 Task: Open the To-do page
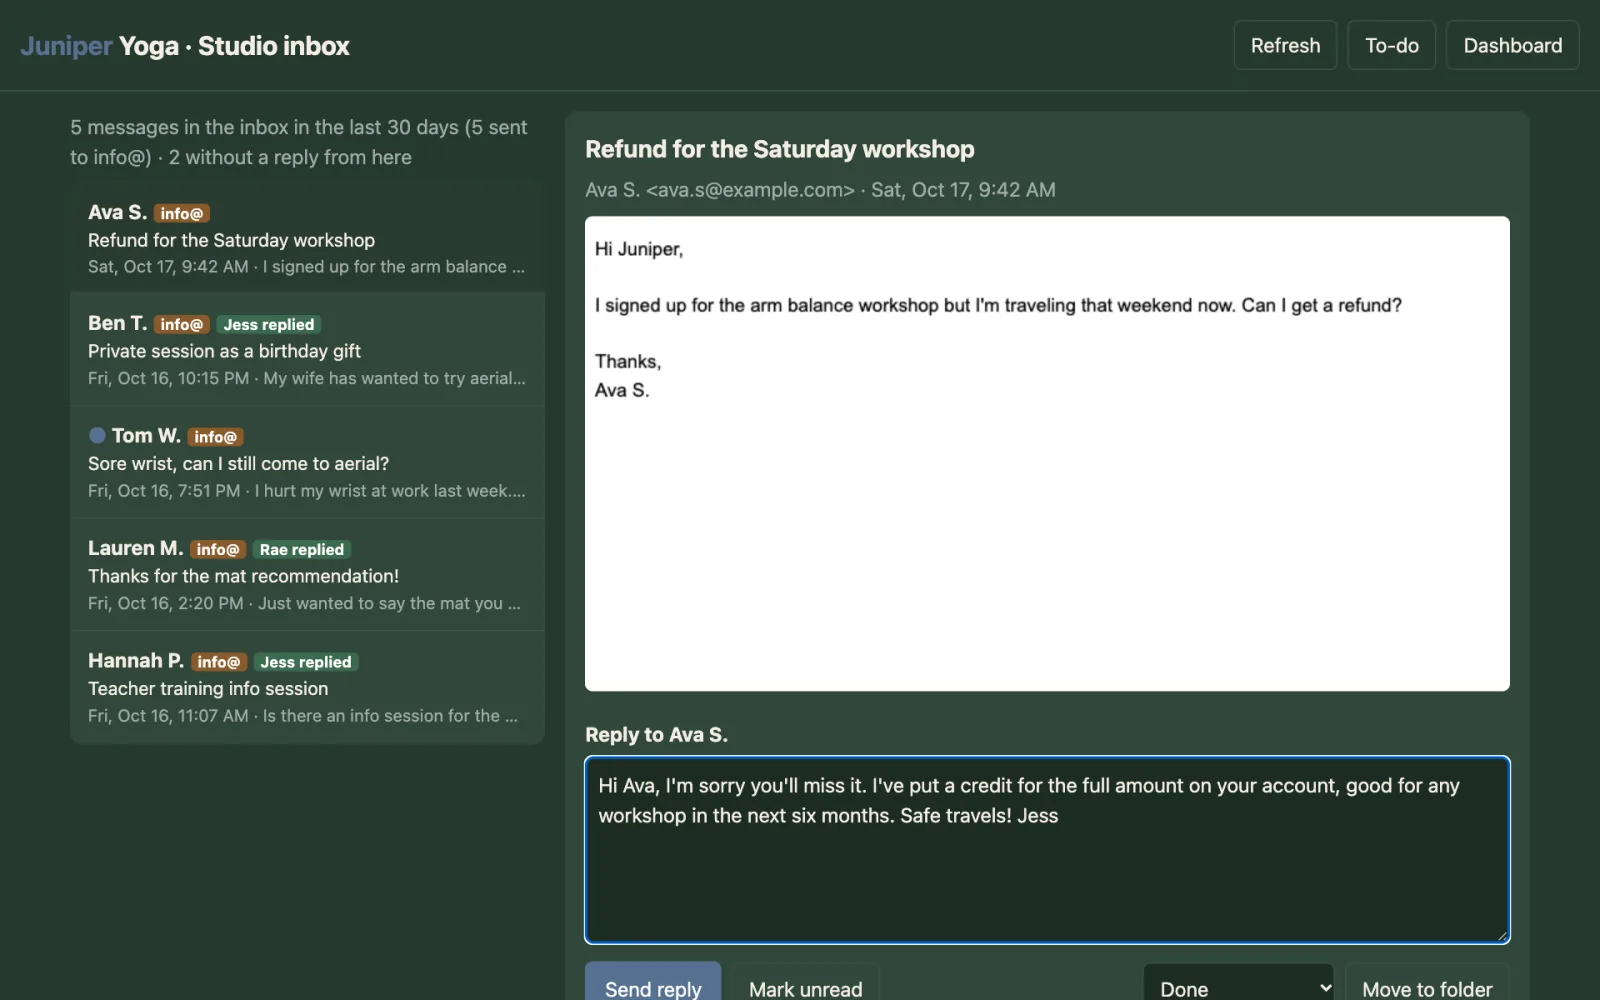(1391, 45)
